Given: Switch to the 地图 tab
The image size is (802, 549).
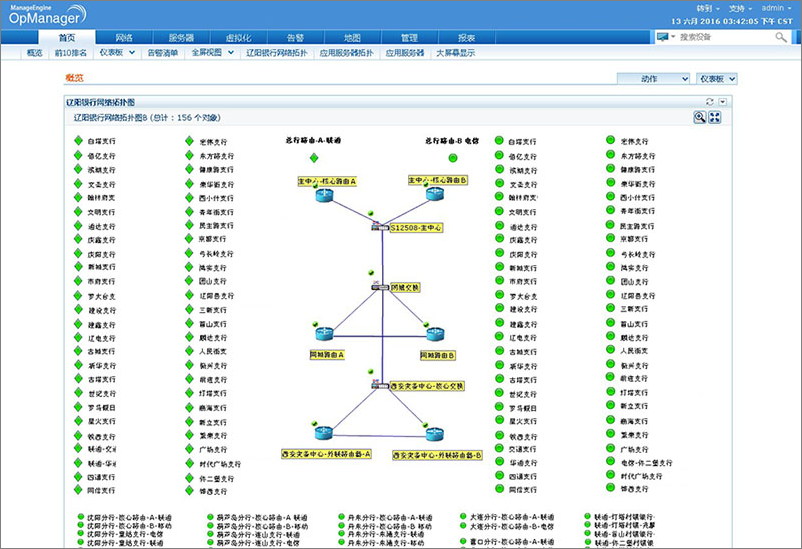Looking at the screenshot, I should pos(352,37).
